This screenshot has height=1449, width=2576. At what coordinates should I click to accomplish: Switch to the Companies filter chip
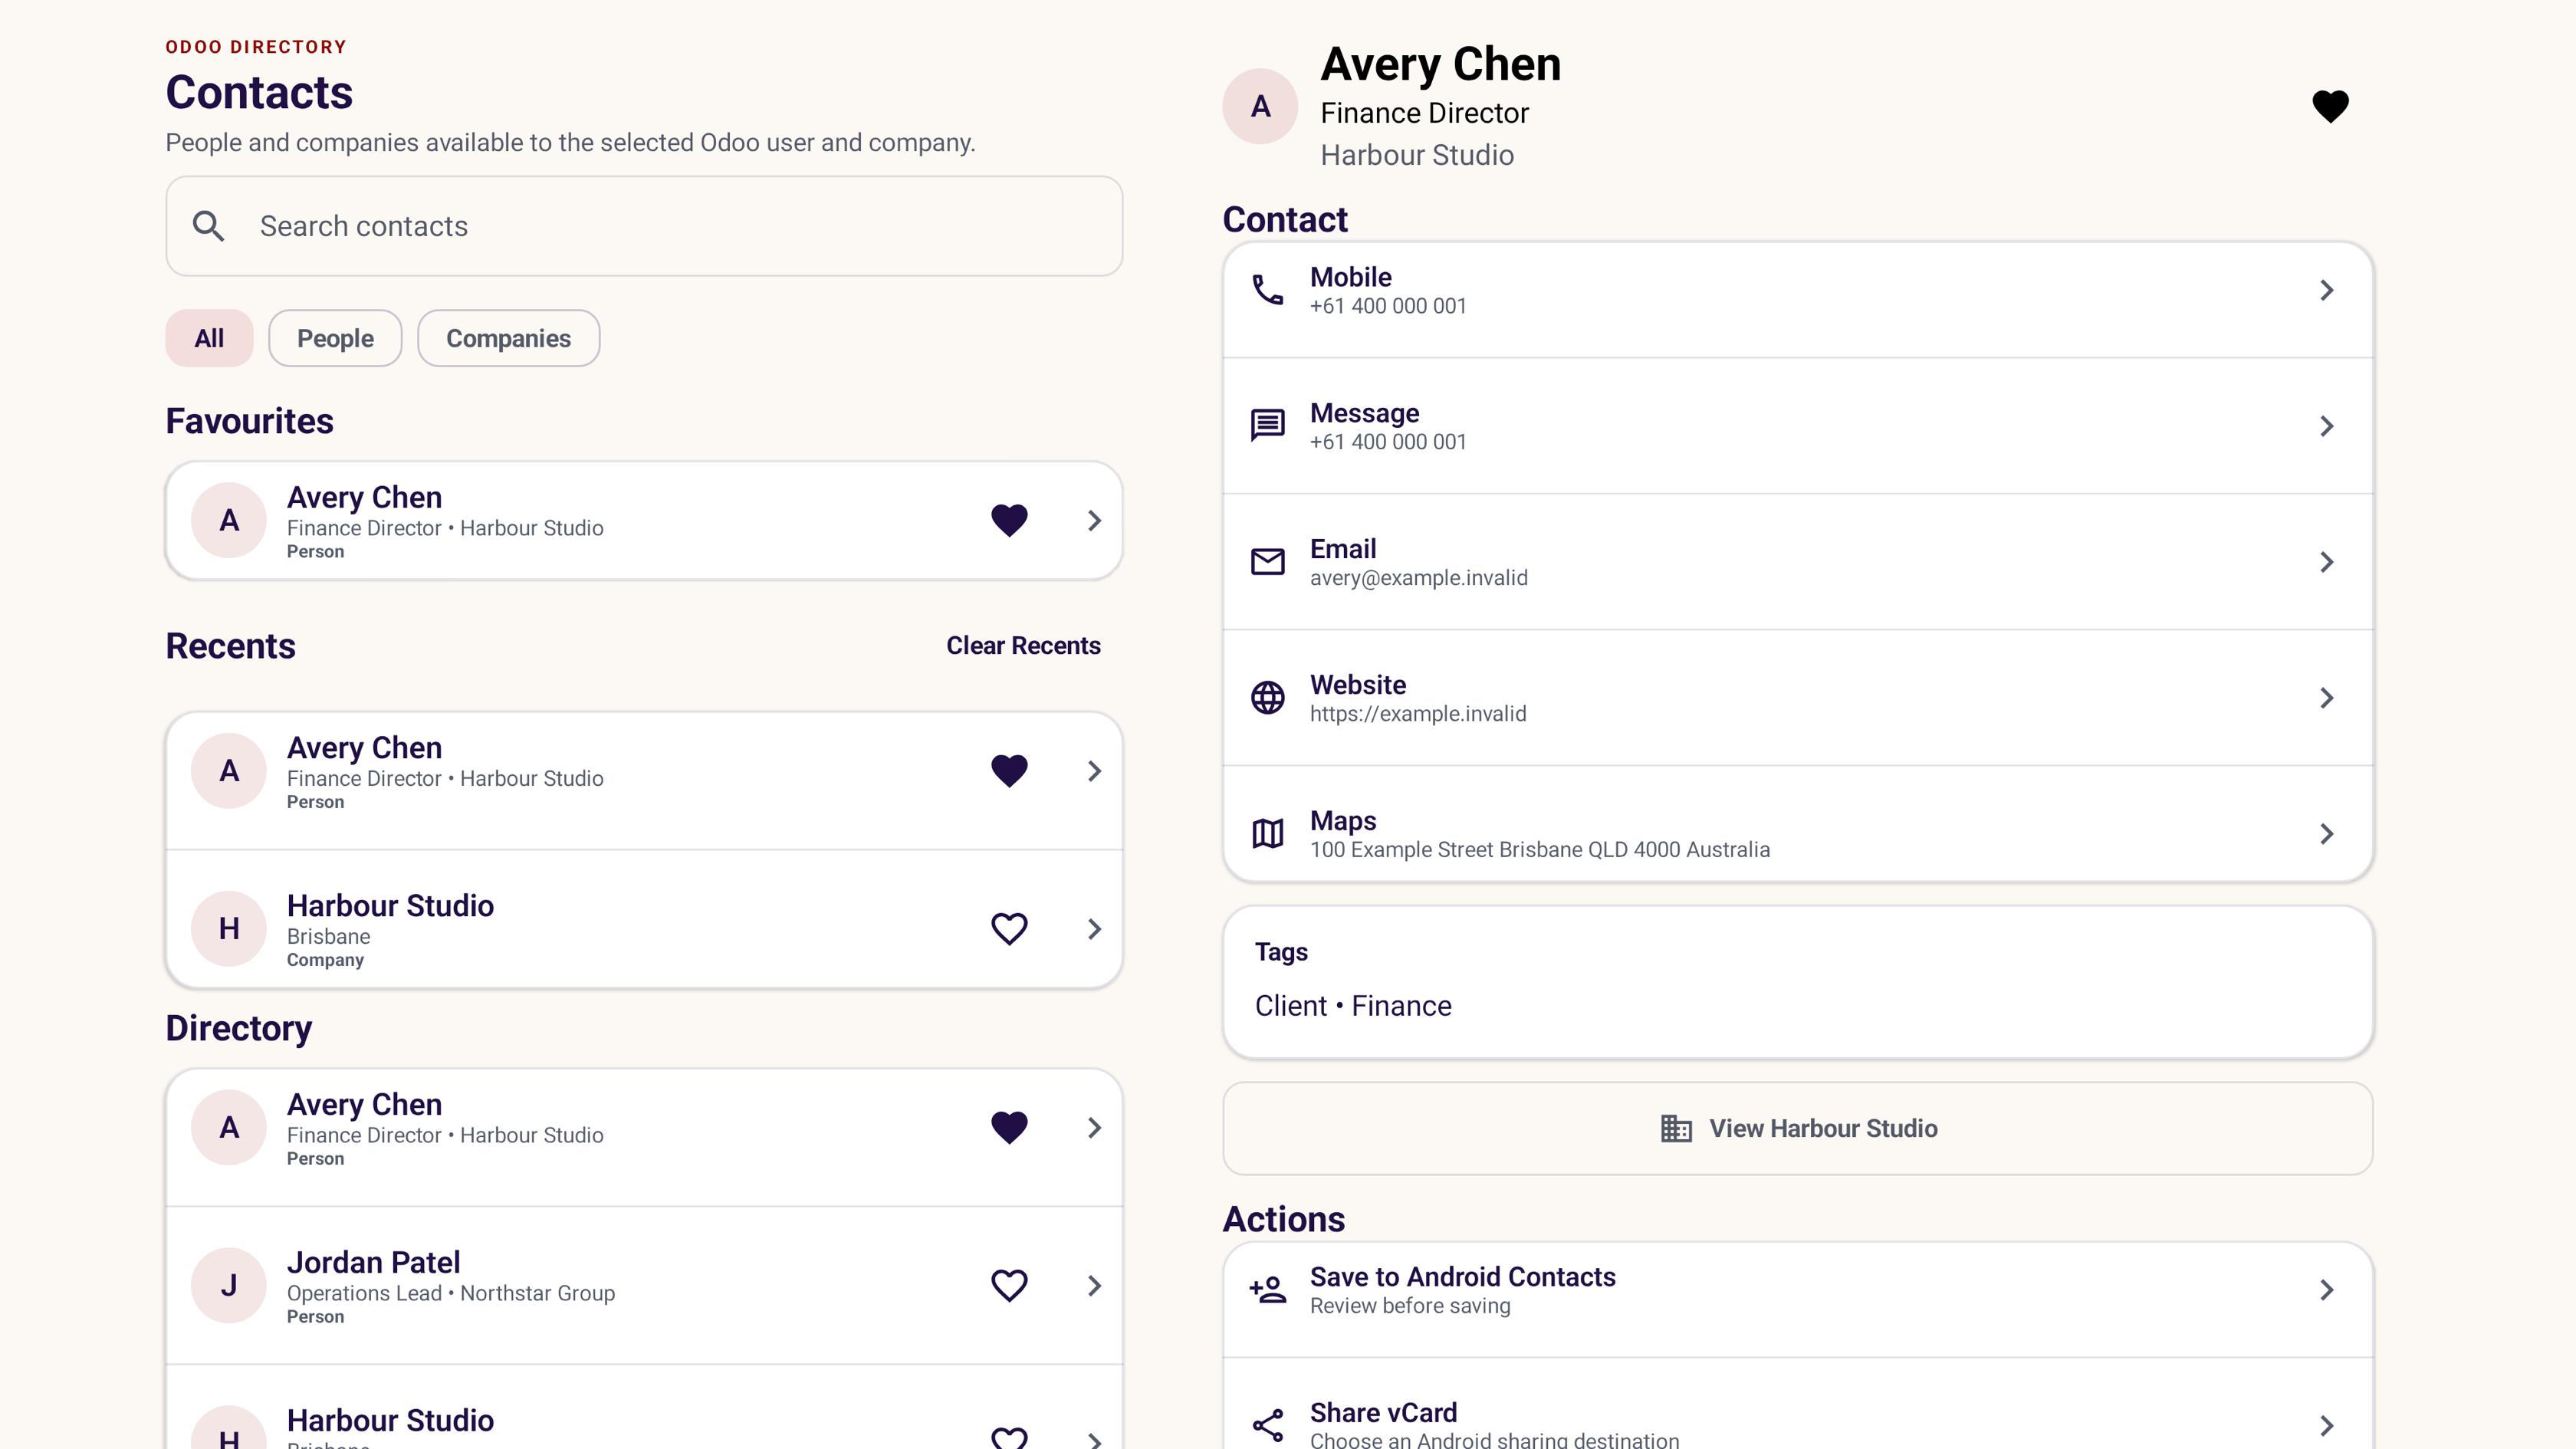coord(508,338)
